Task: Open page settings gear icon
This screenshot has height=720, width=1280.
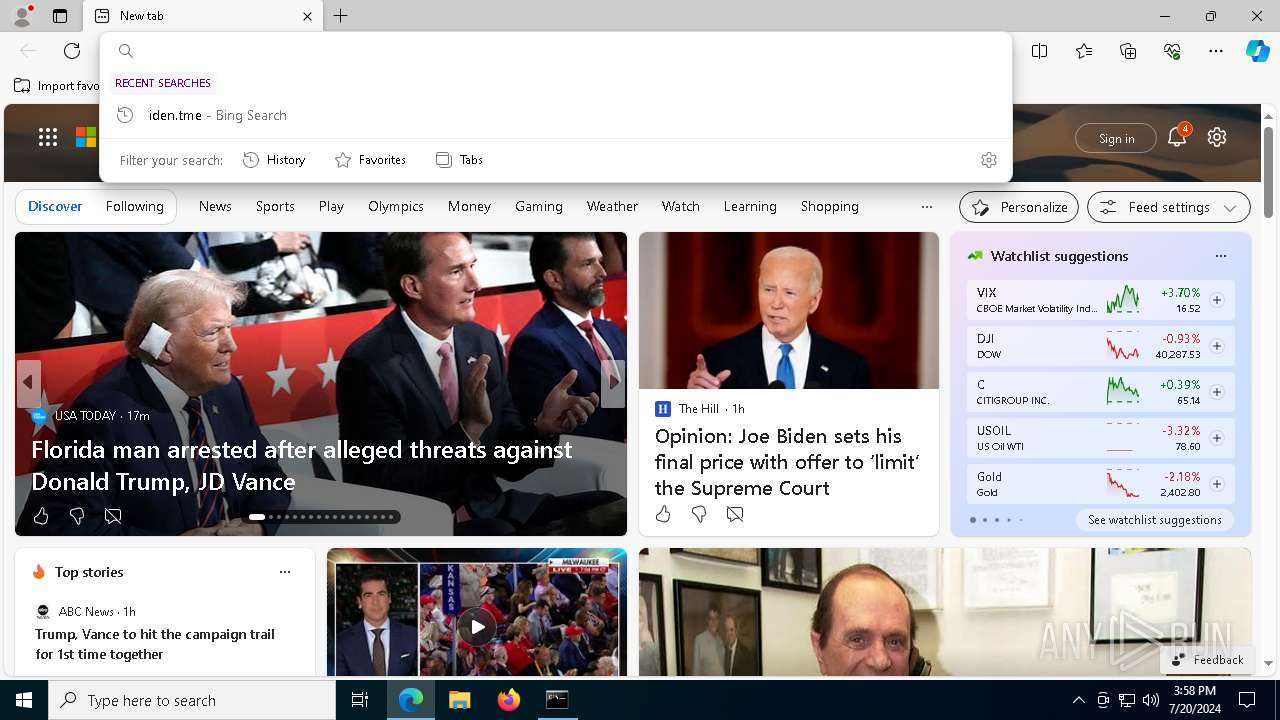Action: (1217, 138)
